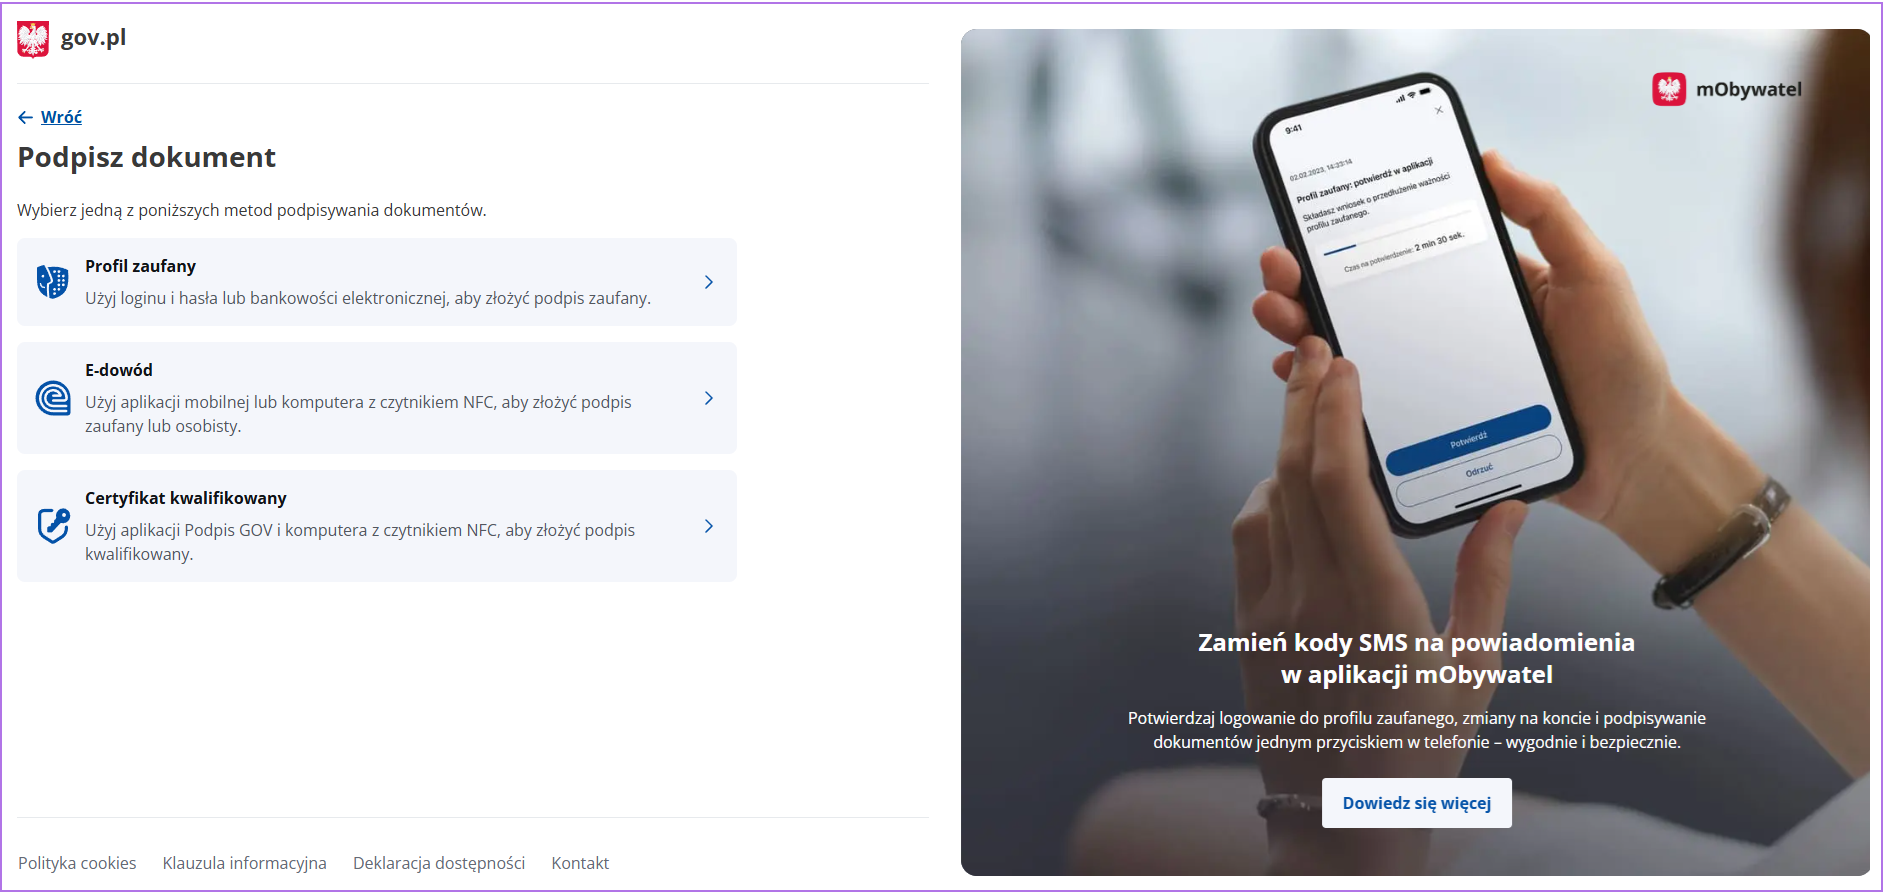Click the Profil zaufany shield icon
The height and width of the screenshot is (895, 1885).
click(x=52, y=282)
